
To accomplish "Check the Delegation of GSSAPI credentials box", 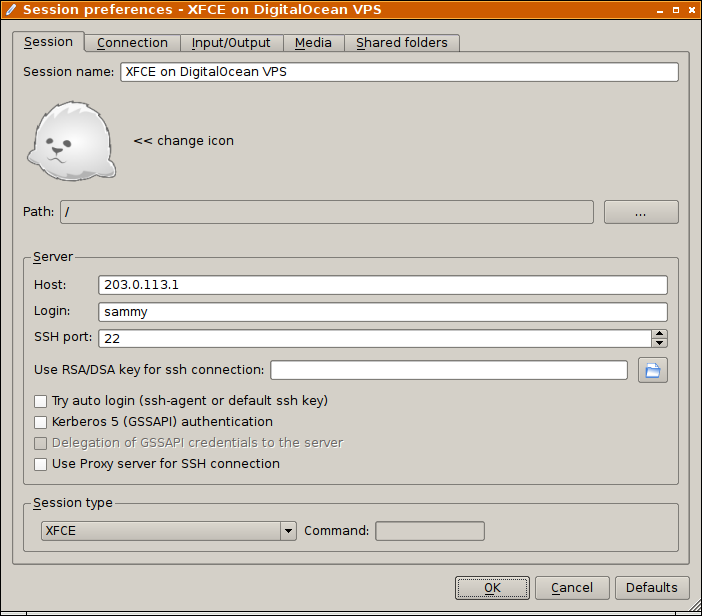I will [40, 443].
